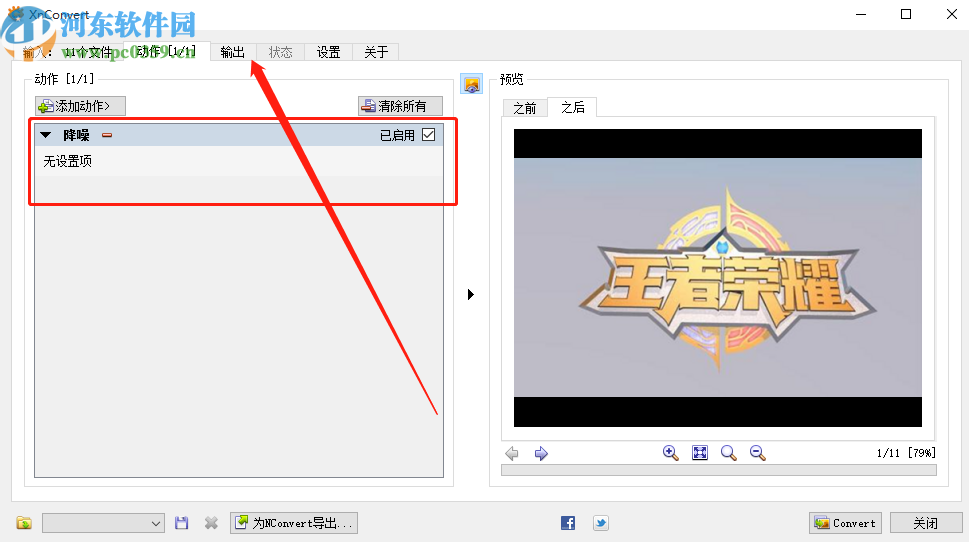This screenshot has height=542, width=969.
Task: Fit preview image to window
Action: pyautogui.click(x=700, y=453)
